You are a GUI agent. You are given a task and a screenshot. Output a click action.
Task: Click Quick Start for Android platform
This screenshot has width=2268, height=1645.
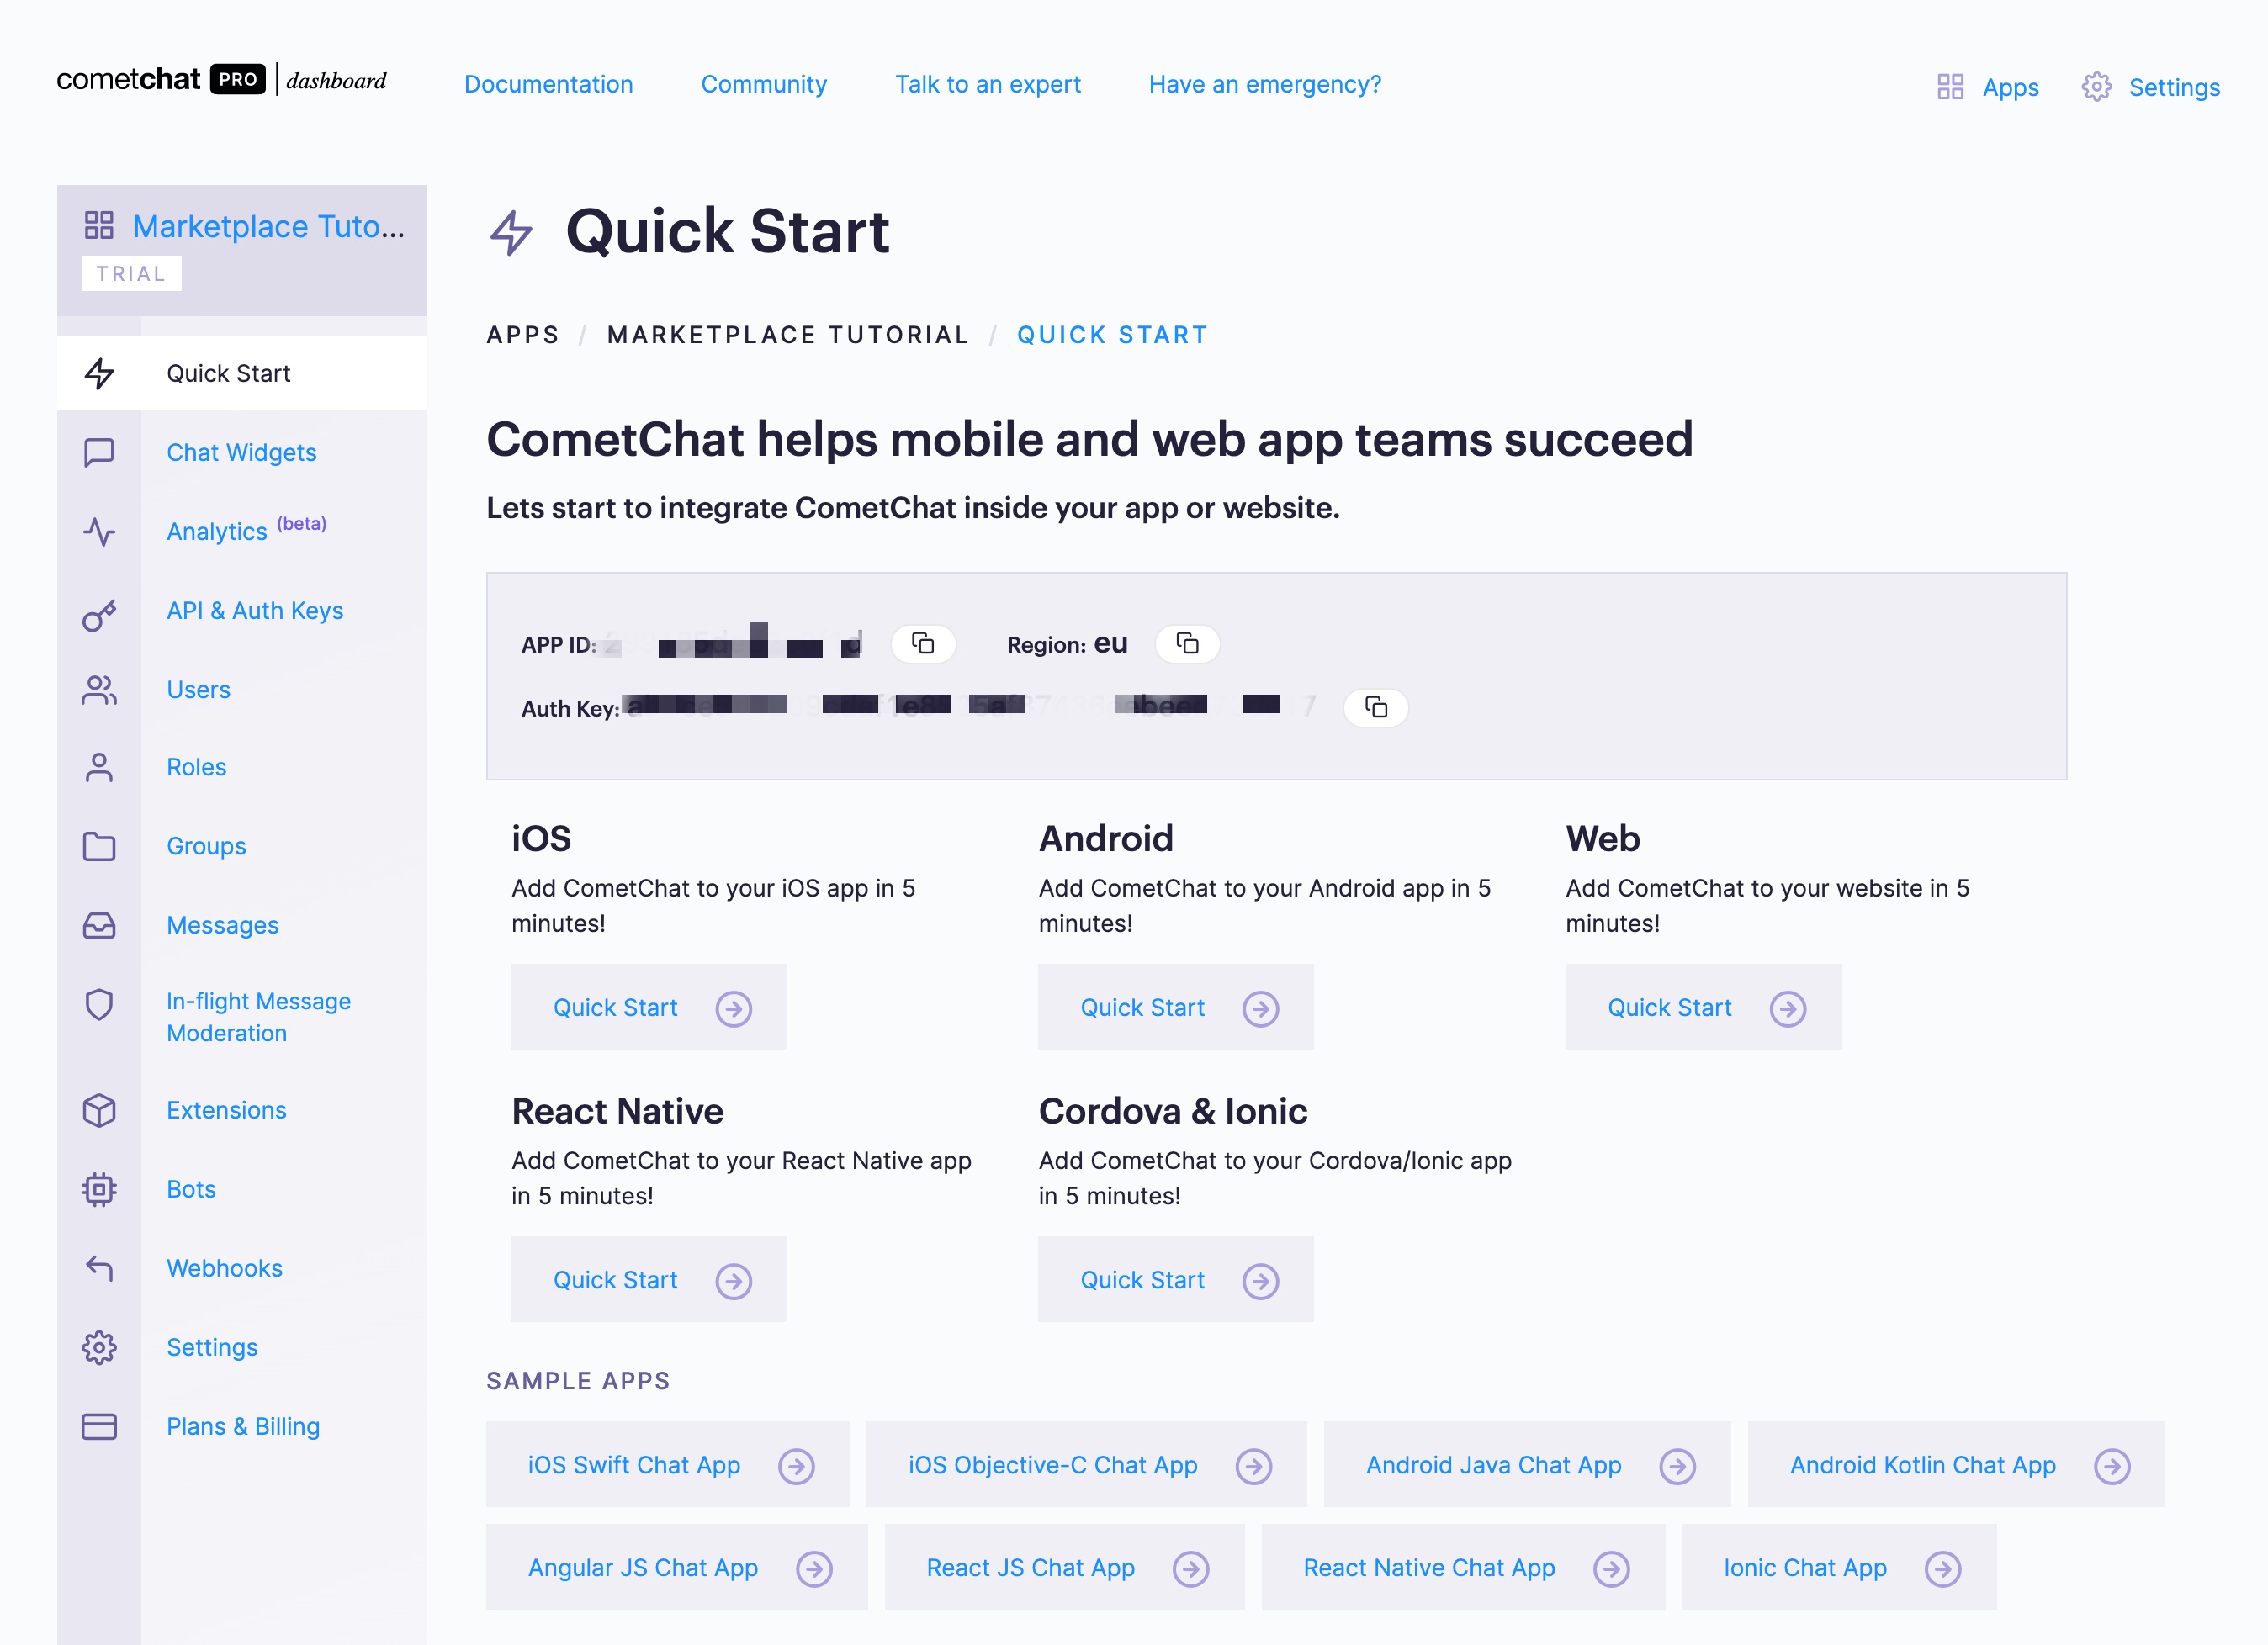(1178, 1008)
